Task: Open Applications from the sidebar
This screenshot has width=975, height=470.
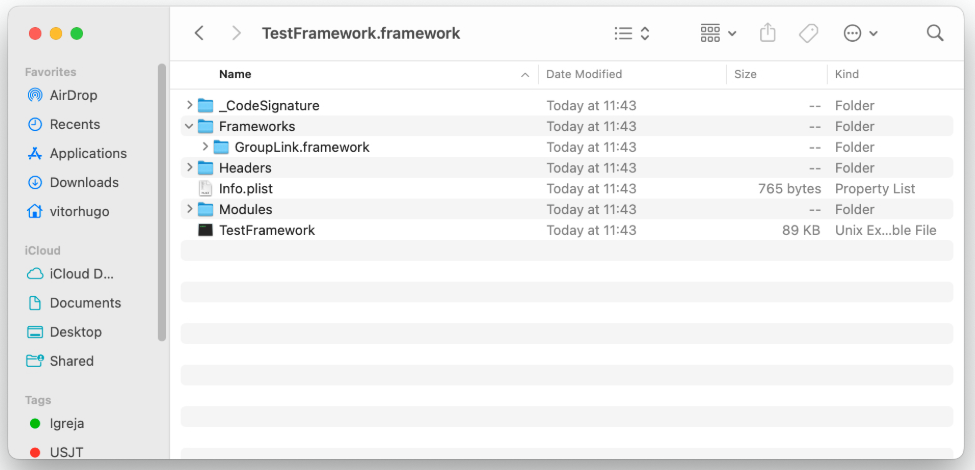Action: 87,153
